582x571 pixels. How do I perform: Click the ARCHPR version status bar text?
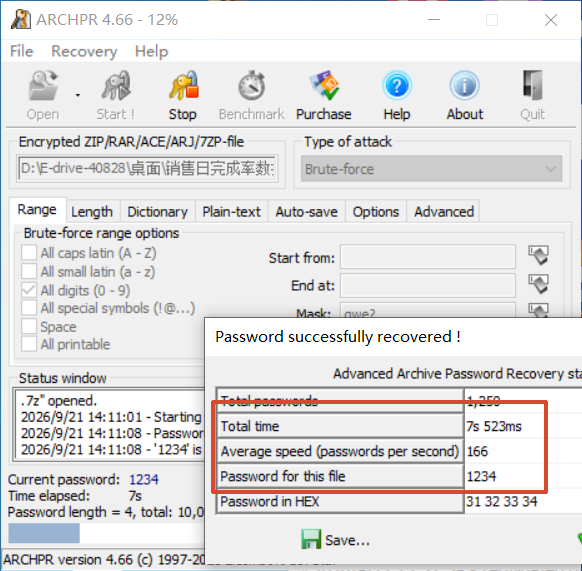point(103,559)
